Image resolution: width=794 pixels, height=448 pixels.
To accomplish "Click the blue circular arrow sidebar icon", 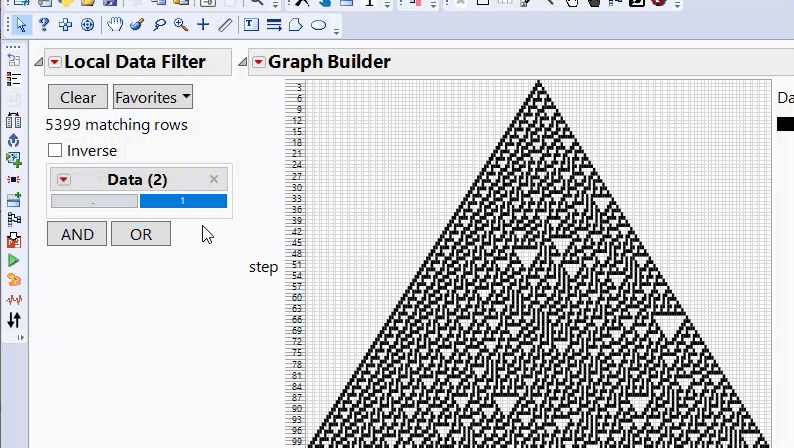I will coord(14,140).
